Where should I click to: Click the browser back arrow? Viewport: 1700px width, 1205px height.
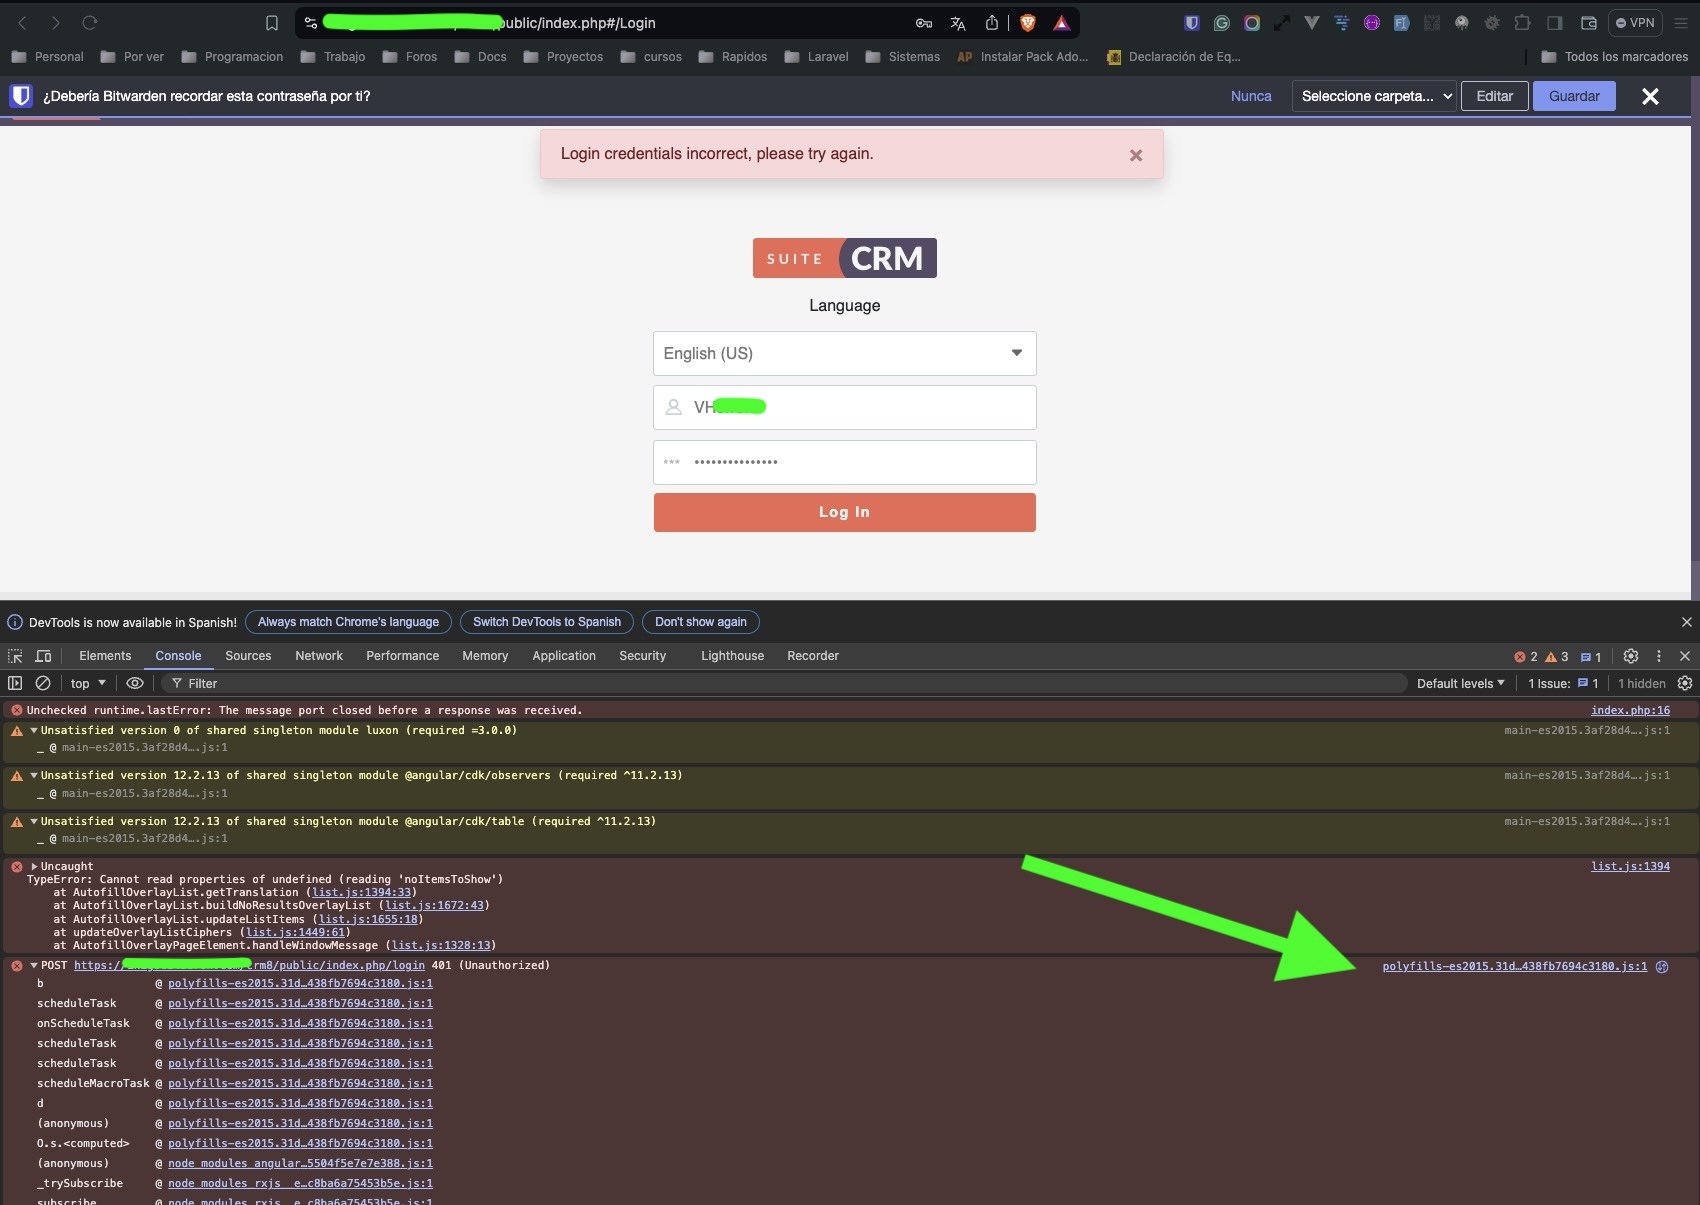22,22
